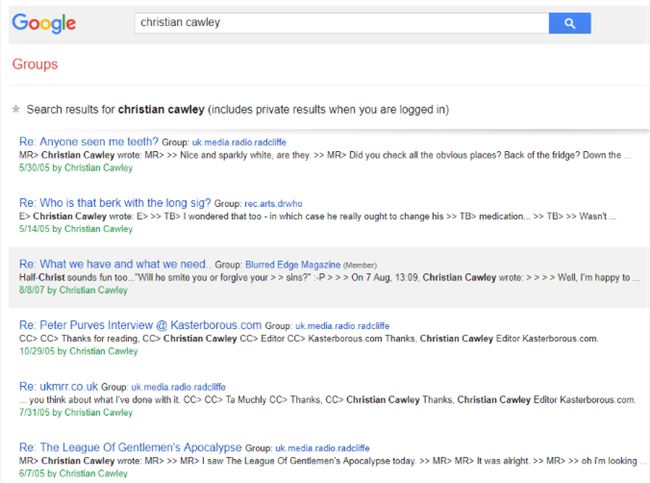Click author Christian Cawley under 5/30/05 post
This screenshot has height=483, width=650.
click(98, 168)
